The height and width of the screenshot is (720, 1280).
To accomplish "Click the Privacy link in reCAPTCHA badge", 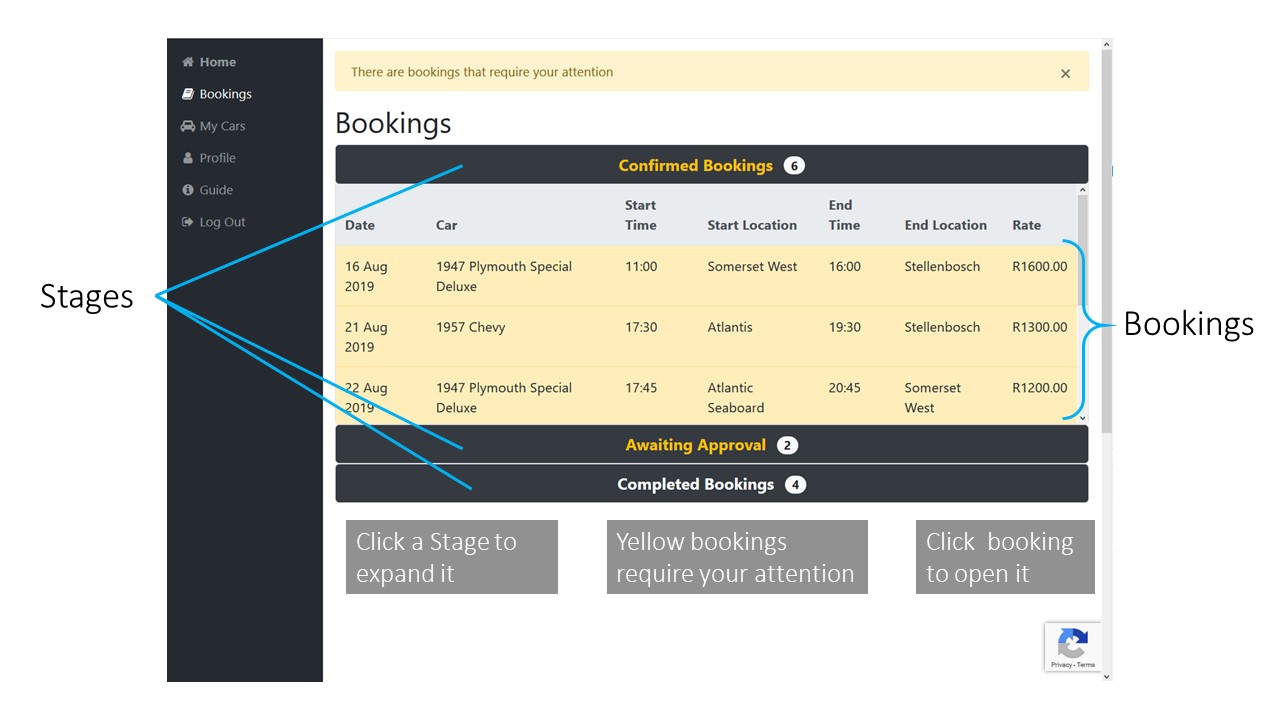I will [x=1061, y=665].
